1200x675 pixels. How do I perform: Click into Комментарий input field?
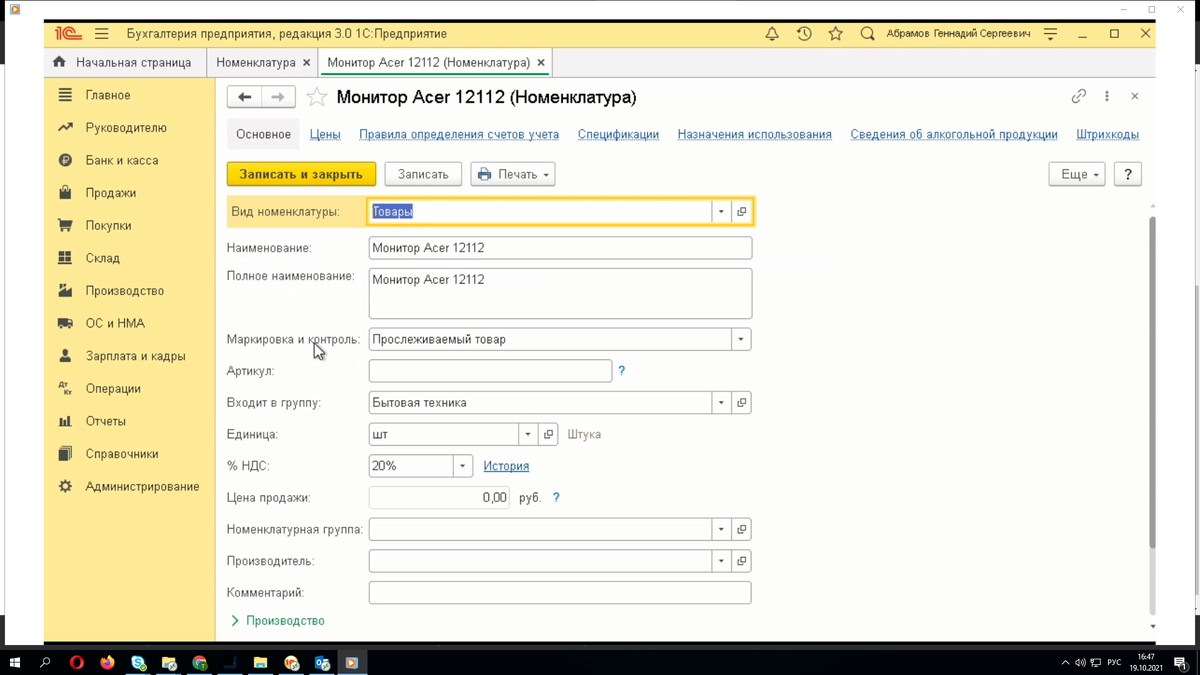click(x=560, y=593)
